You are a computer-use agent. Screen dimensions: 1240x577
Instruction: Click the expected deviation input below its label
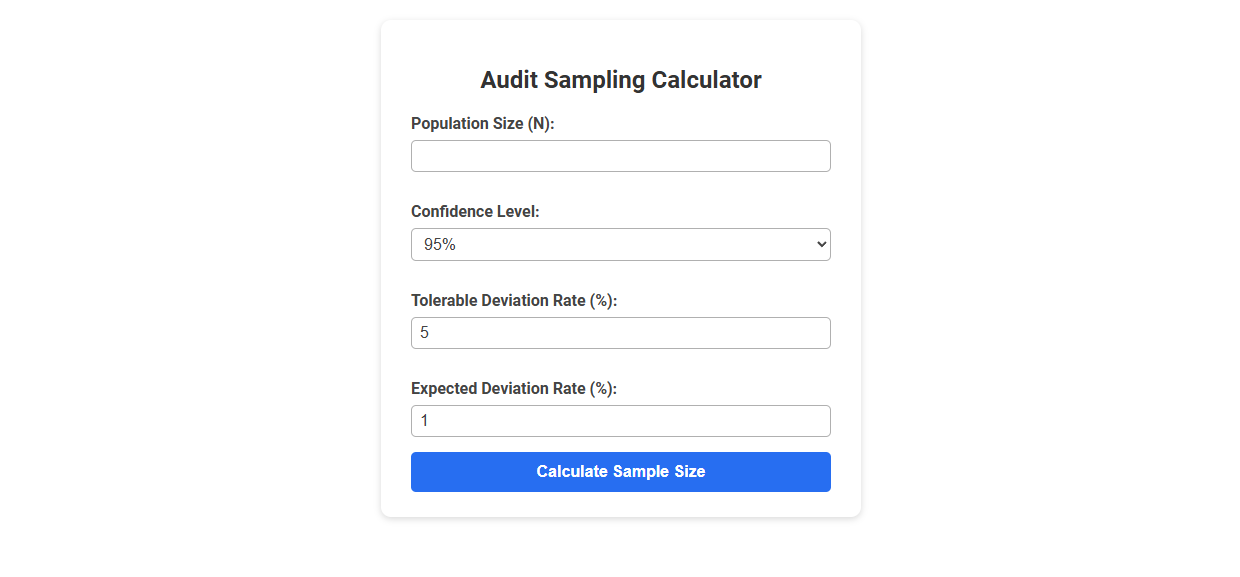(x=620, y=420)
